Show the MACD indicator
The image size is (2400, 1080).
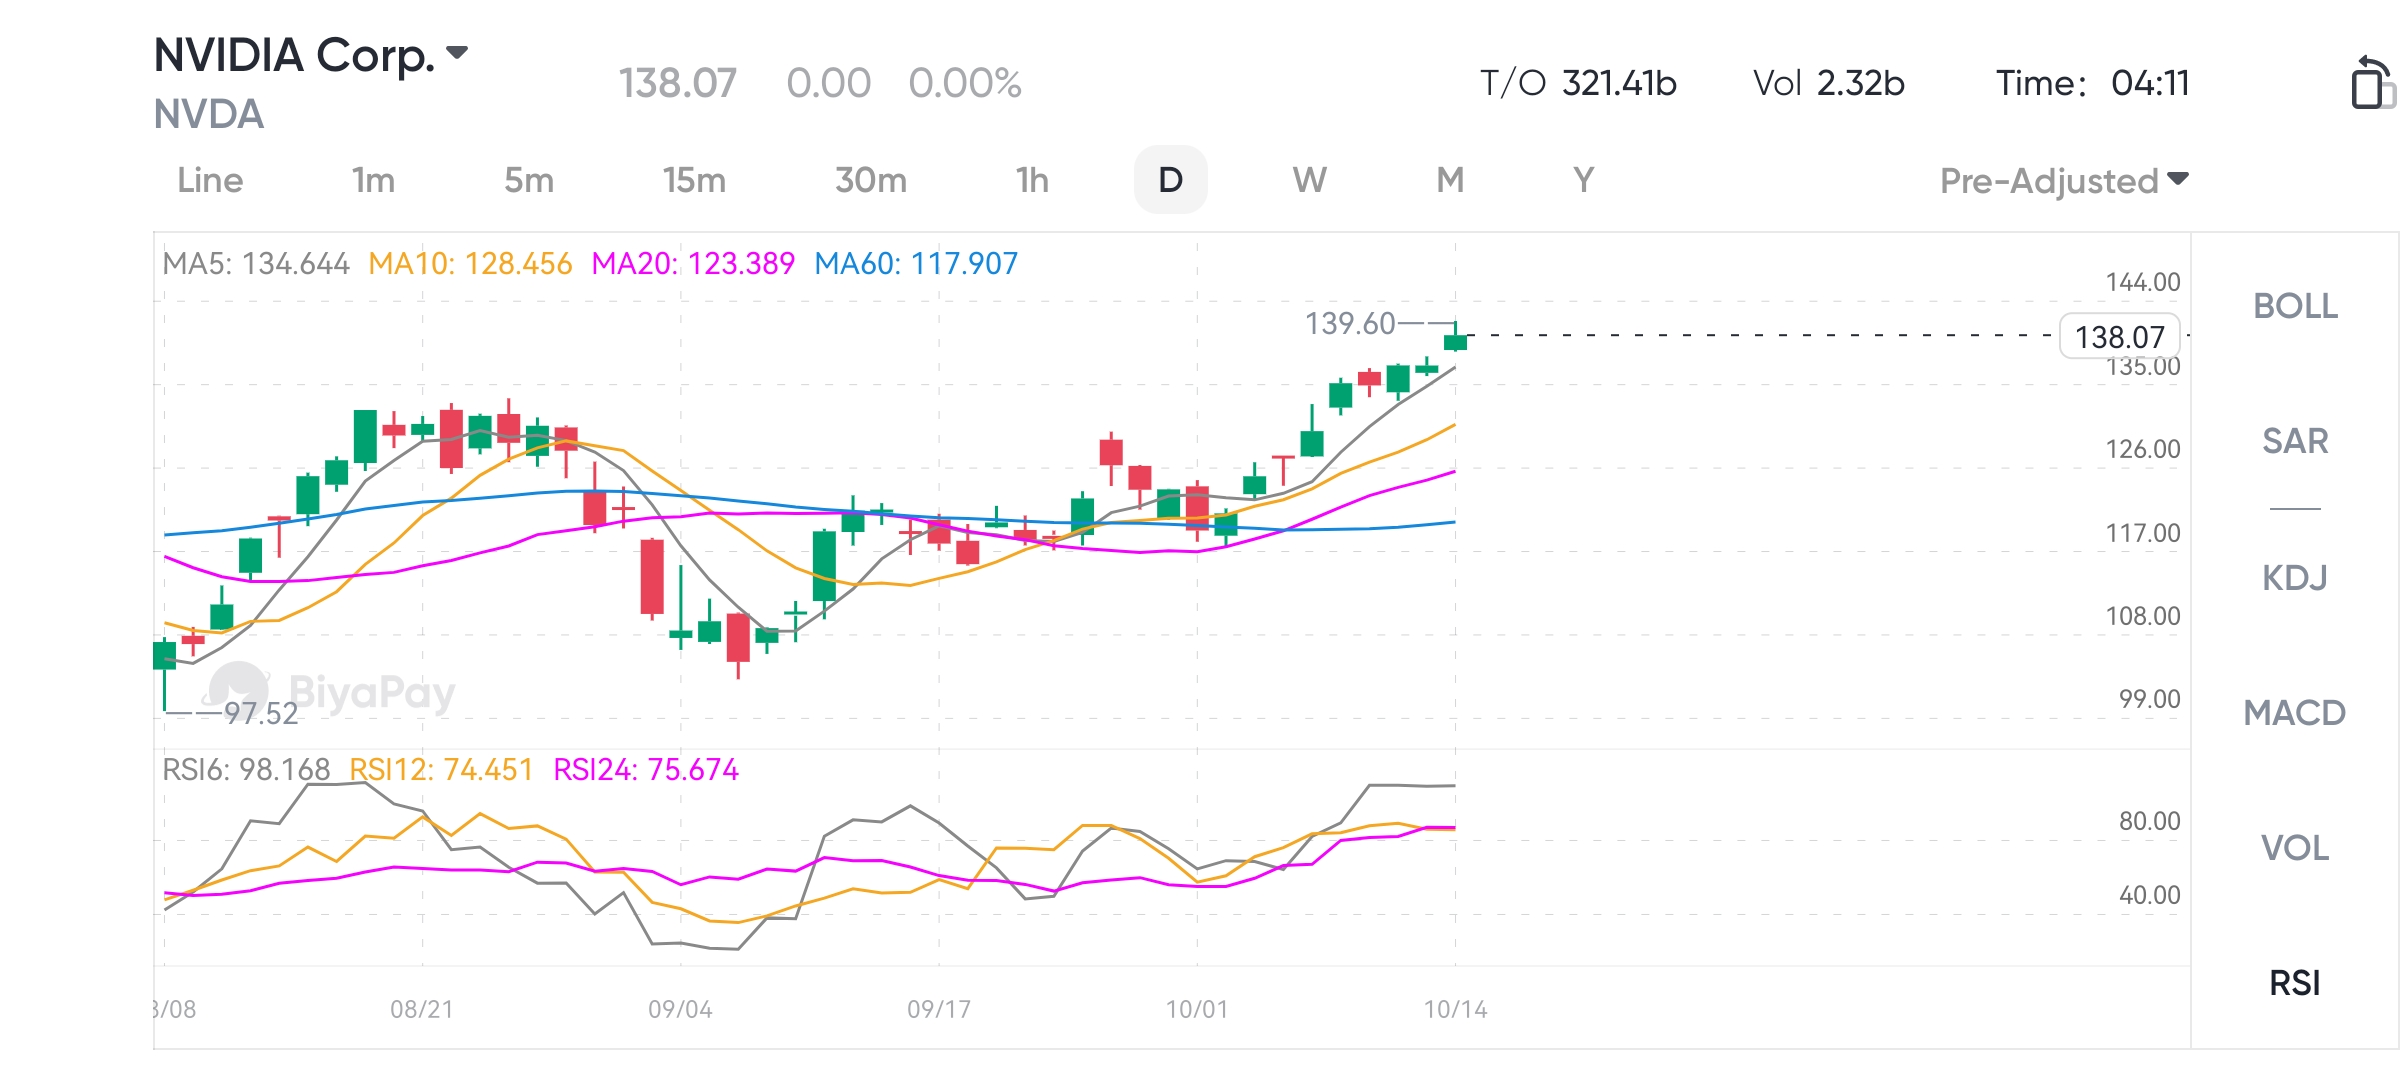(2295, 713)
